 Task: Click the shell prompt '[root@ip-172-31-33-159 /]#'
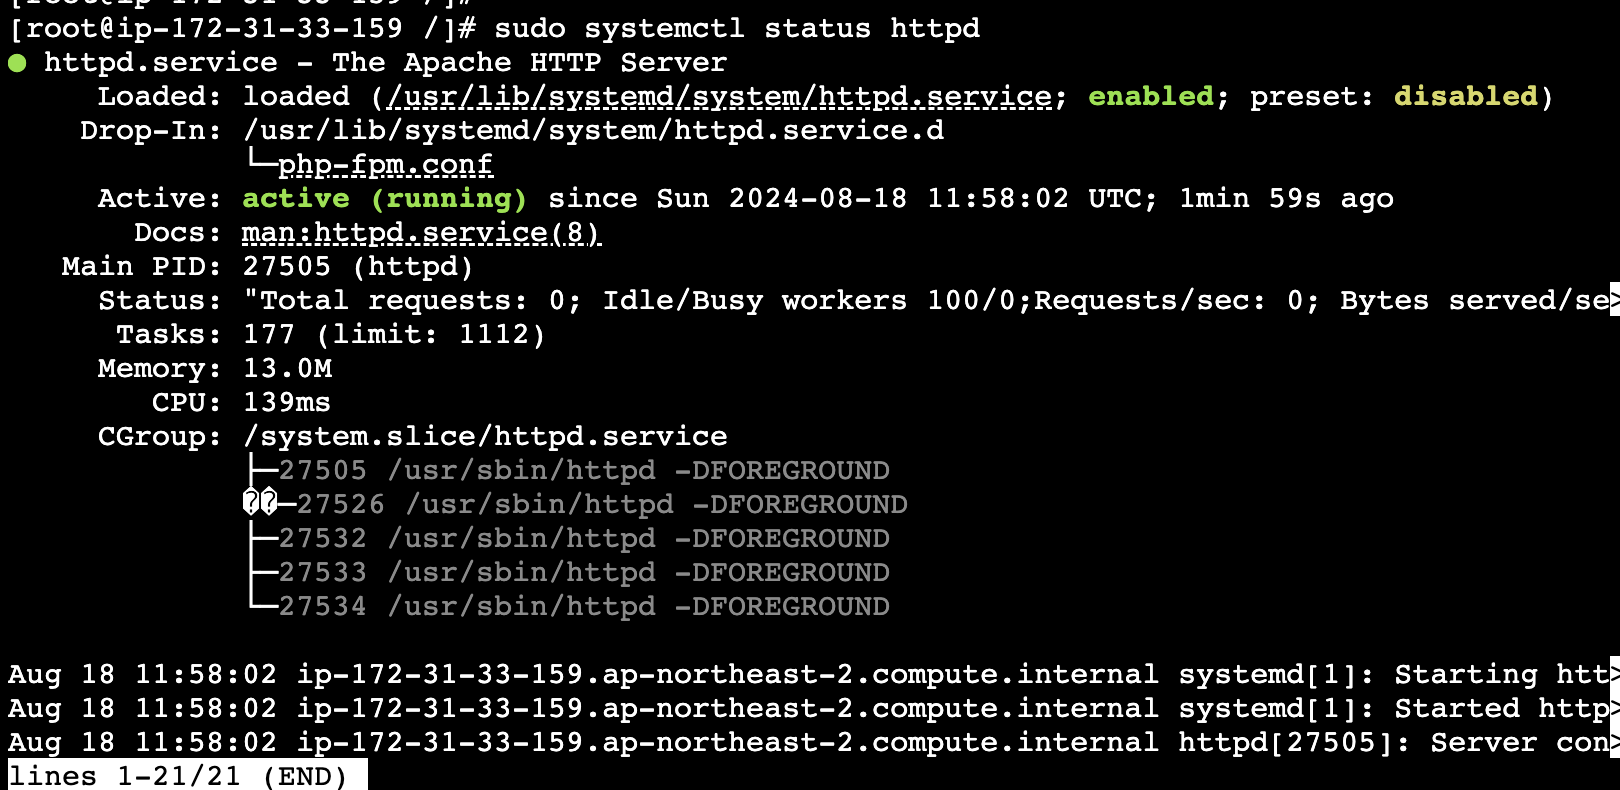pos(242,29)
